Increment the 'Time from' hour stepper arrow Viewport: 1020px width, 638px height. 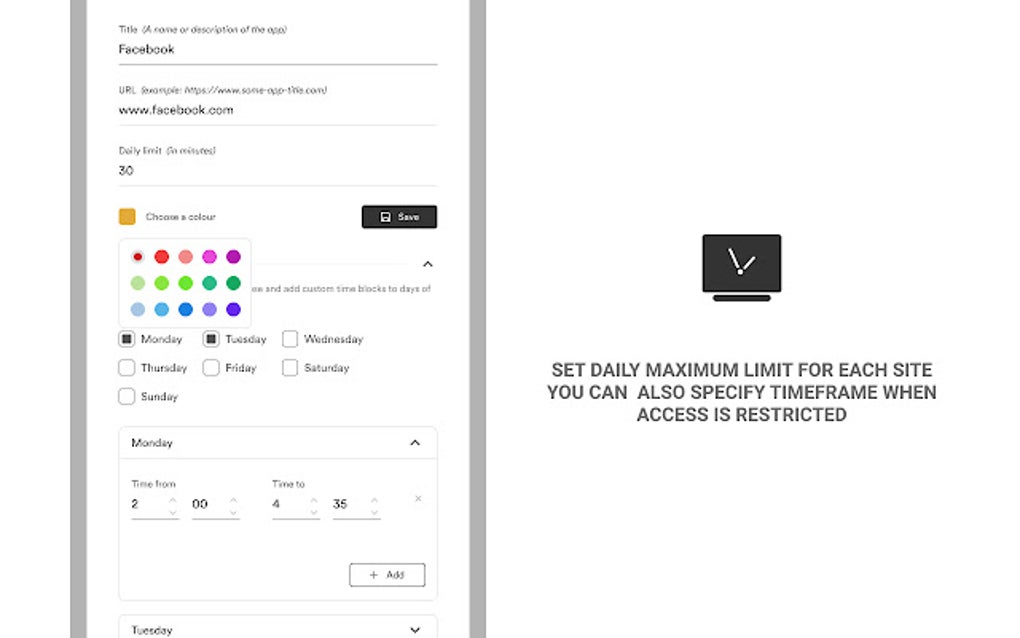[173, 499]
